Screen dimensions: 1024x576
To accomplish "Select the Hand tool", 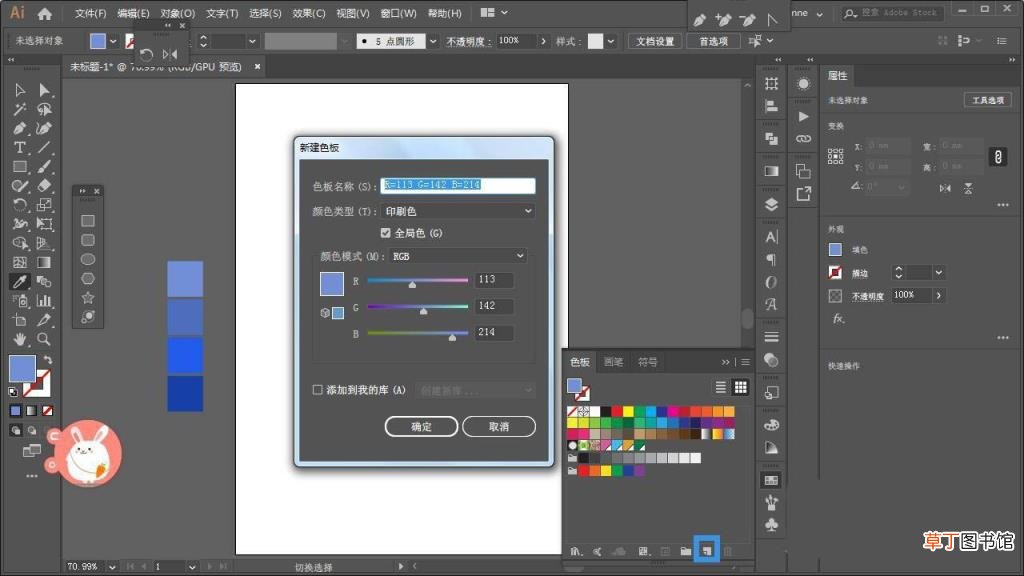I will tap(20, 339).
